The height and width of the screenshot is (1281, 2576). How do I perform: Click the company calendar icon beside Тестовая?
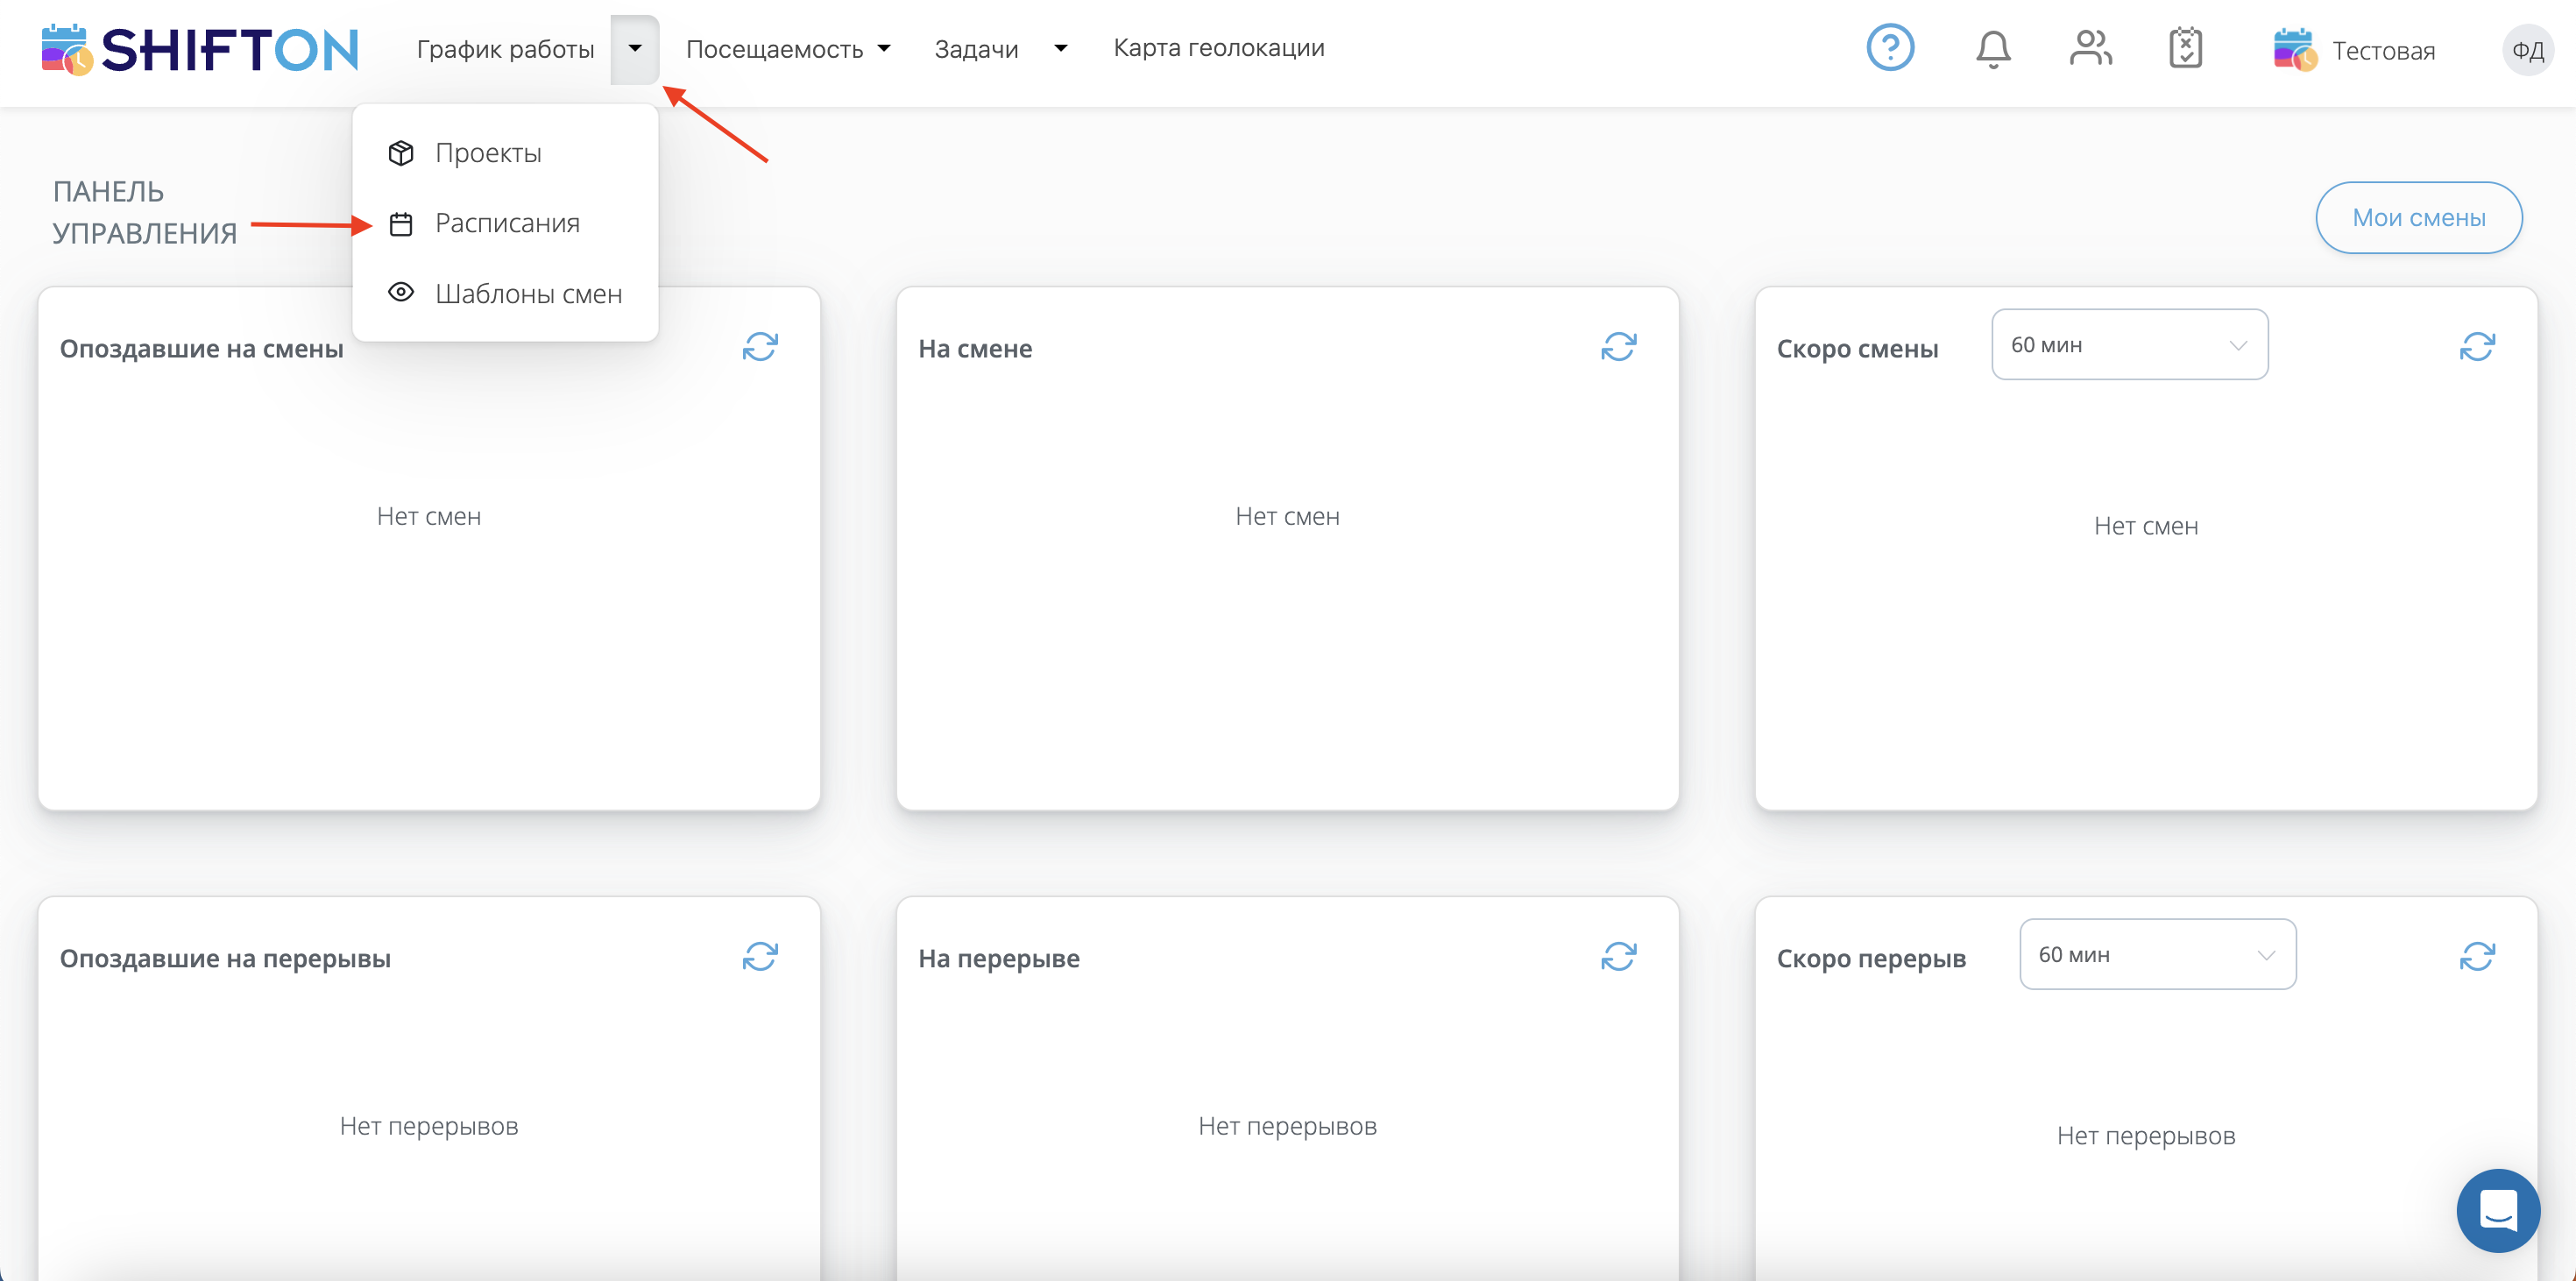[2295, 50]
